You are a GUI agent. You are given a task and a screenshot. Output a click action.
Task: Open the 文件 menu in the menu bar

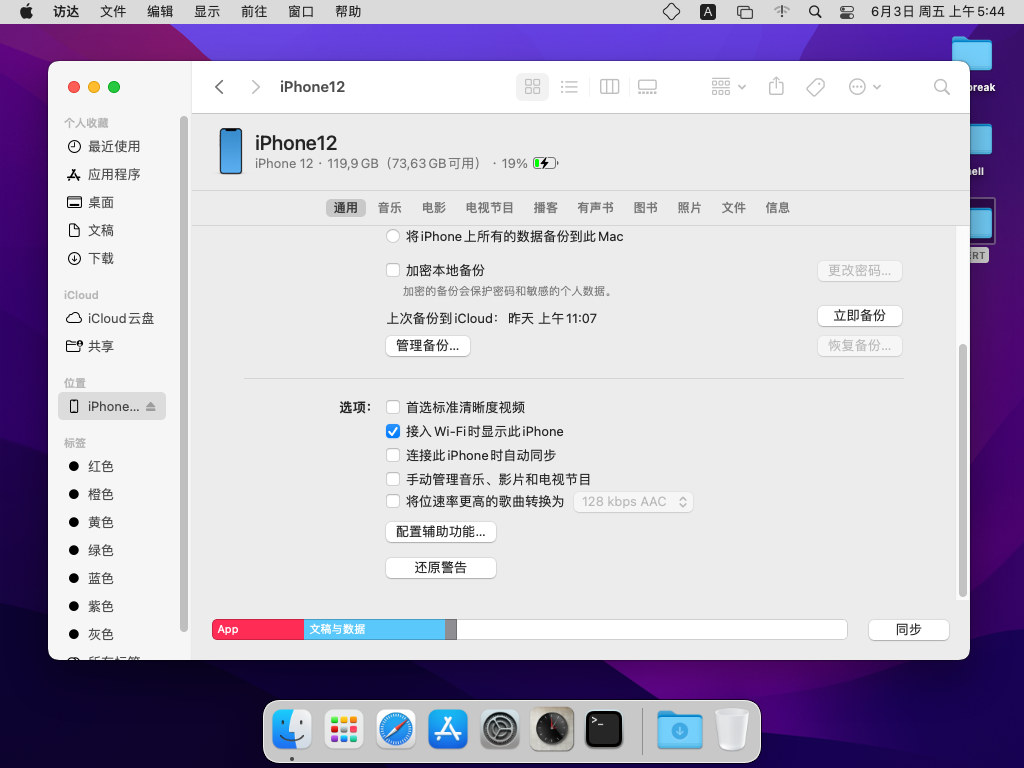[113, 12]
